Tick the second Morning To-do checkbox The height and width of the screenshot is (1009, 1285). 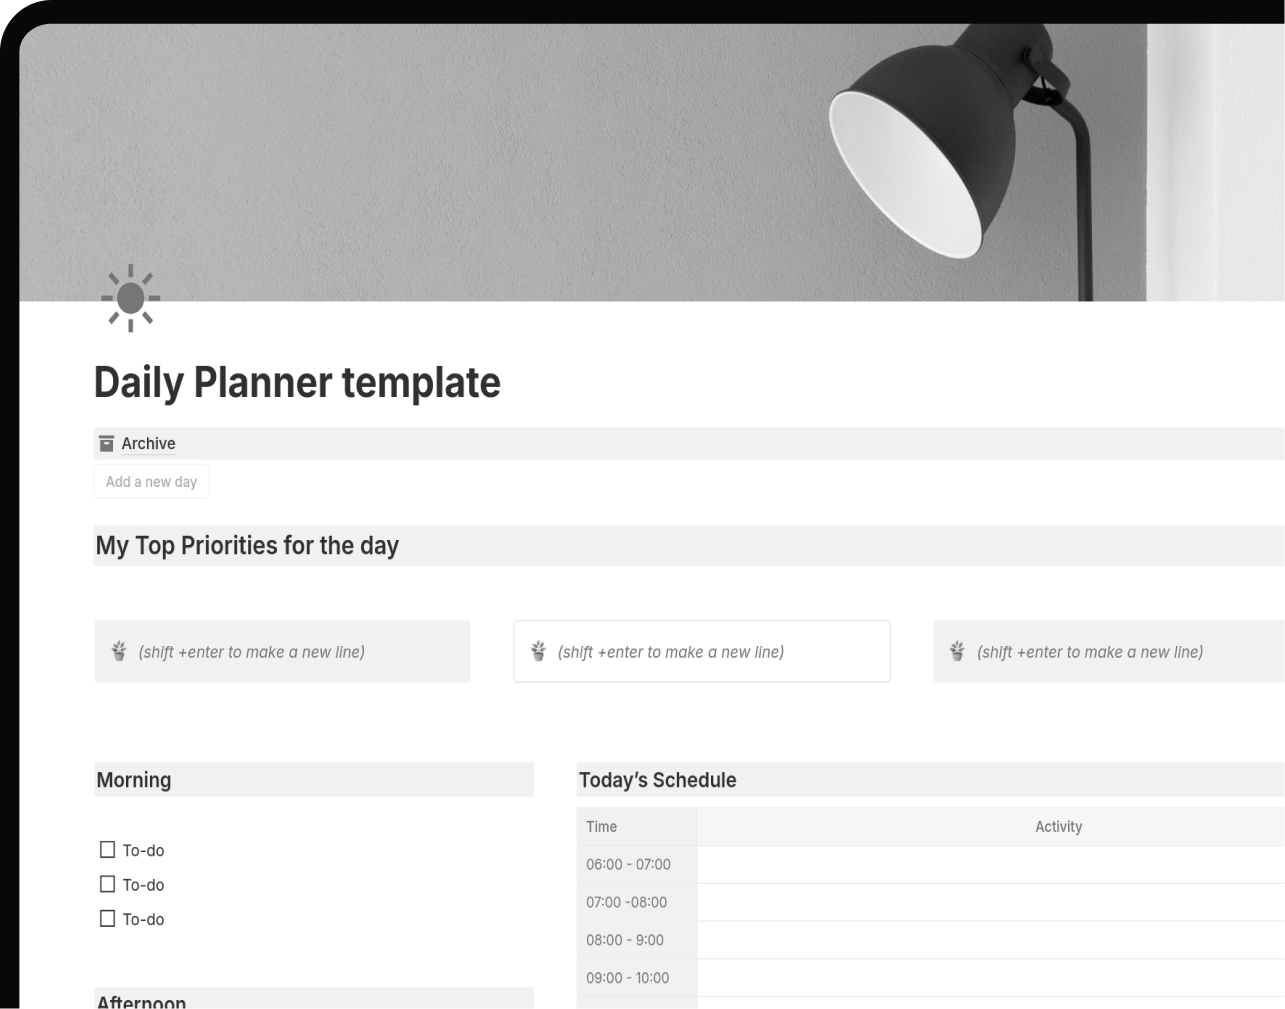click(108, 884)
